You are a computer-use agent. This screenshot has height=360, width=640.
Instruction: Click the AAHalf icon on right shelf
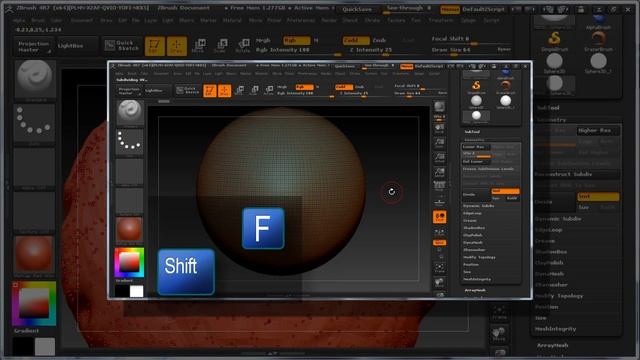440,172
